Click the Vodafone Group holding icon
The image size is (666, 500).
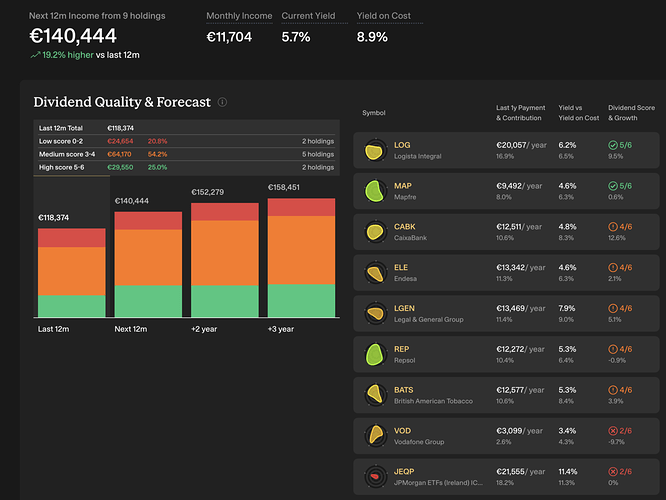pos(374,435)
